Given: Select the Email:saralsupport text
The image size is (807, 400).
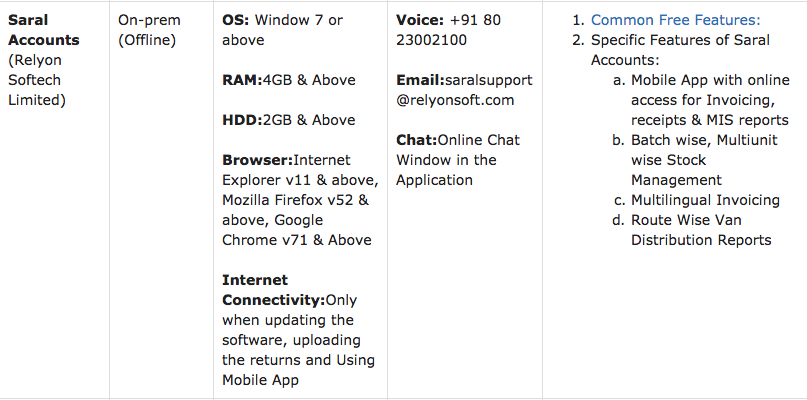Looking at the screenshot, I should 464,80.
